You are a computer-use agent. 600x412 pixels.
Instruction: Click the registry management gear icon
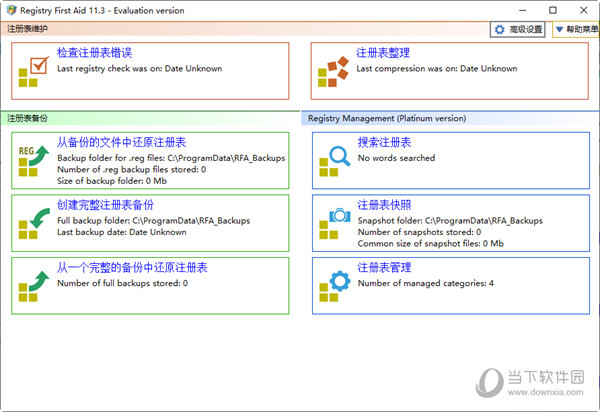(x=335, y=286)
